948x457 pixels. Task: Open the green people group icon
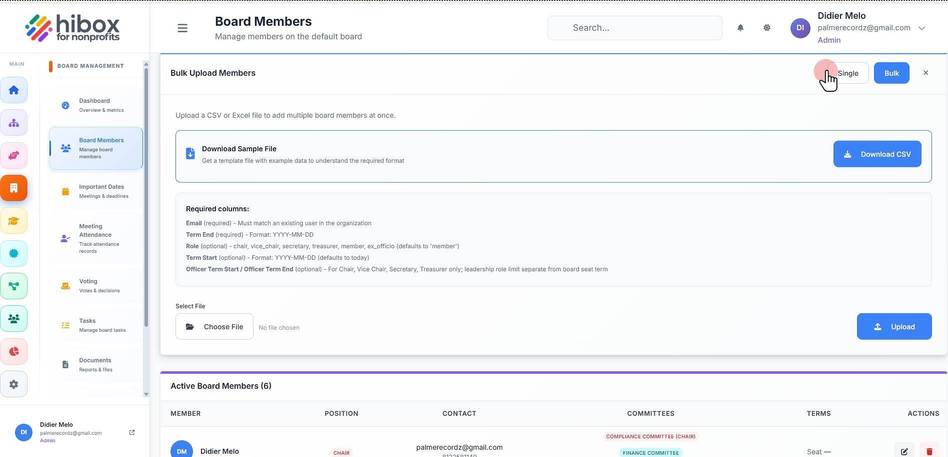(14, 319)
